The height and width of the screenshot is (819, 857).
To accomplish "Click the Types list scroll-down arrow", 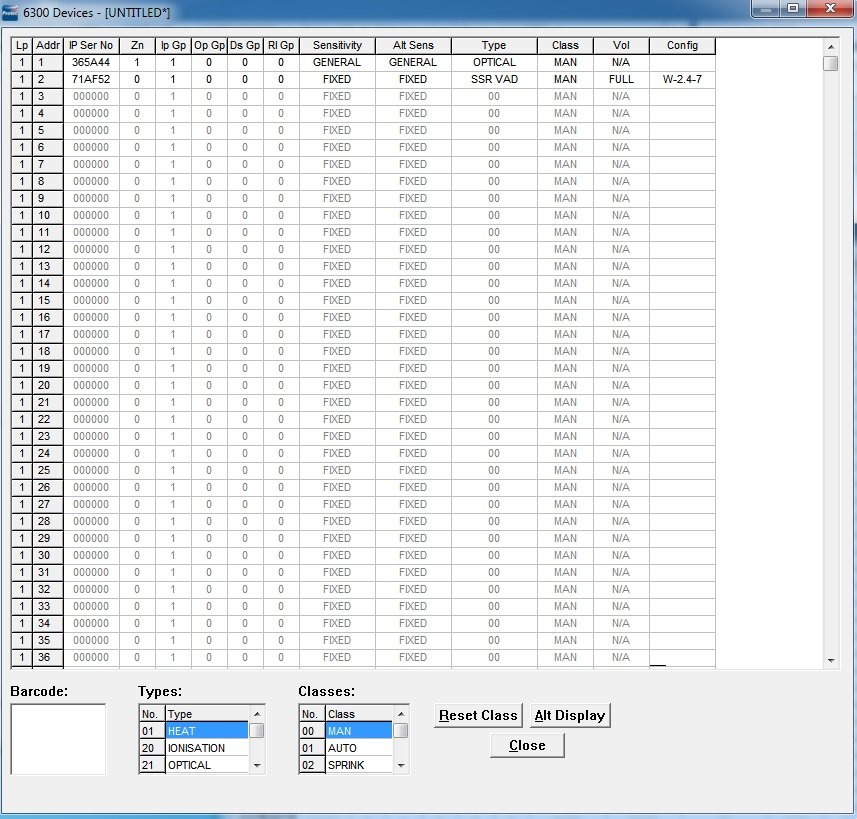I will [257, 765].
